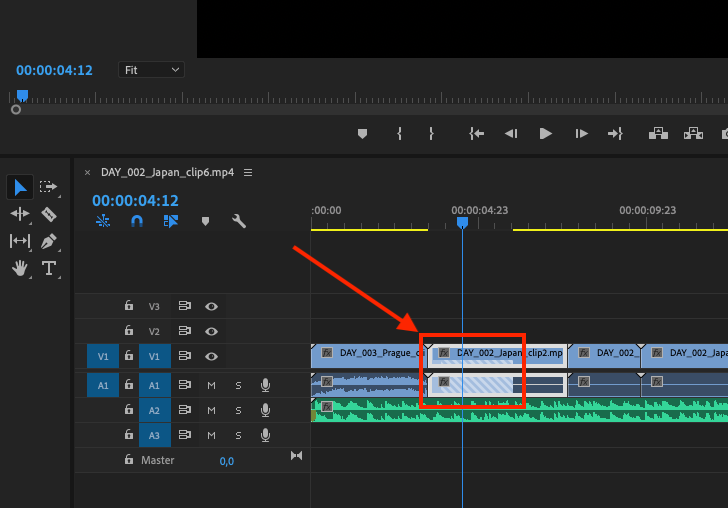Choose the Slip tool
The width and height of the screenshot is (728, 508).
20,241
